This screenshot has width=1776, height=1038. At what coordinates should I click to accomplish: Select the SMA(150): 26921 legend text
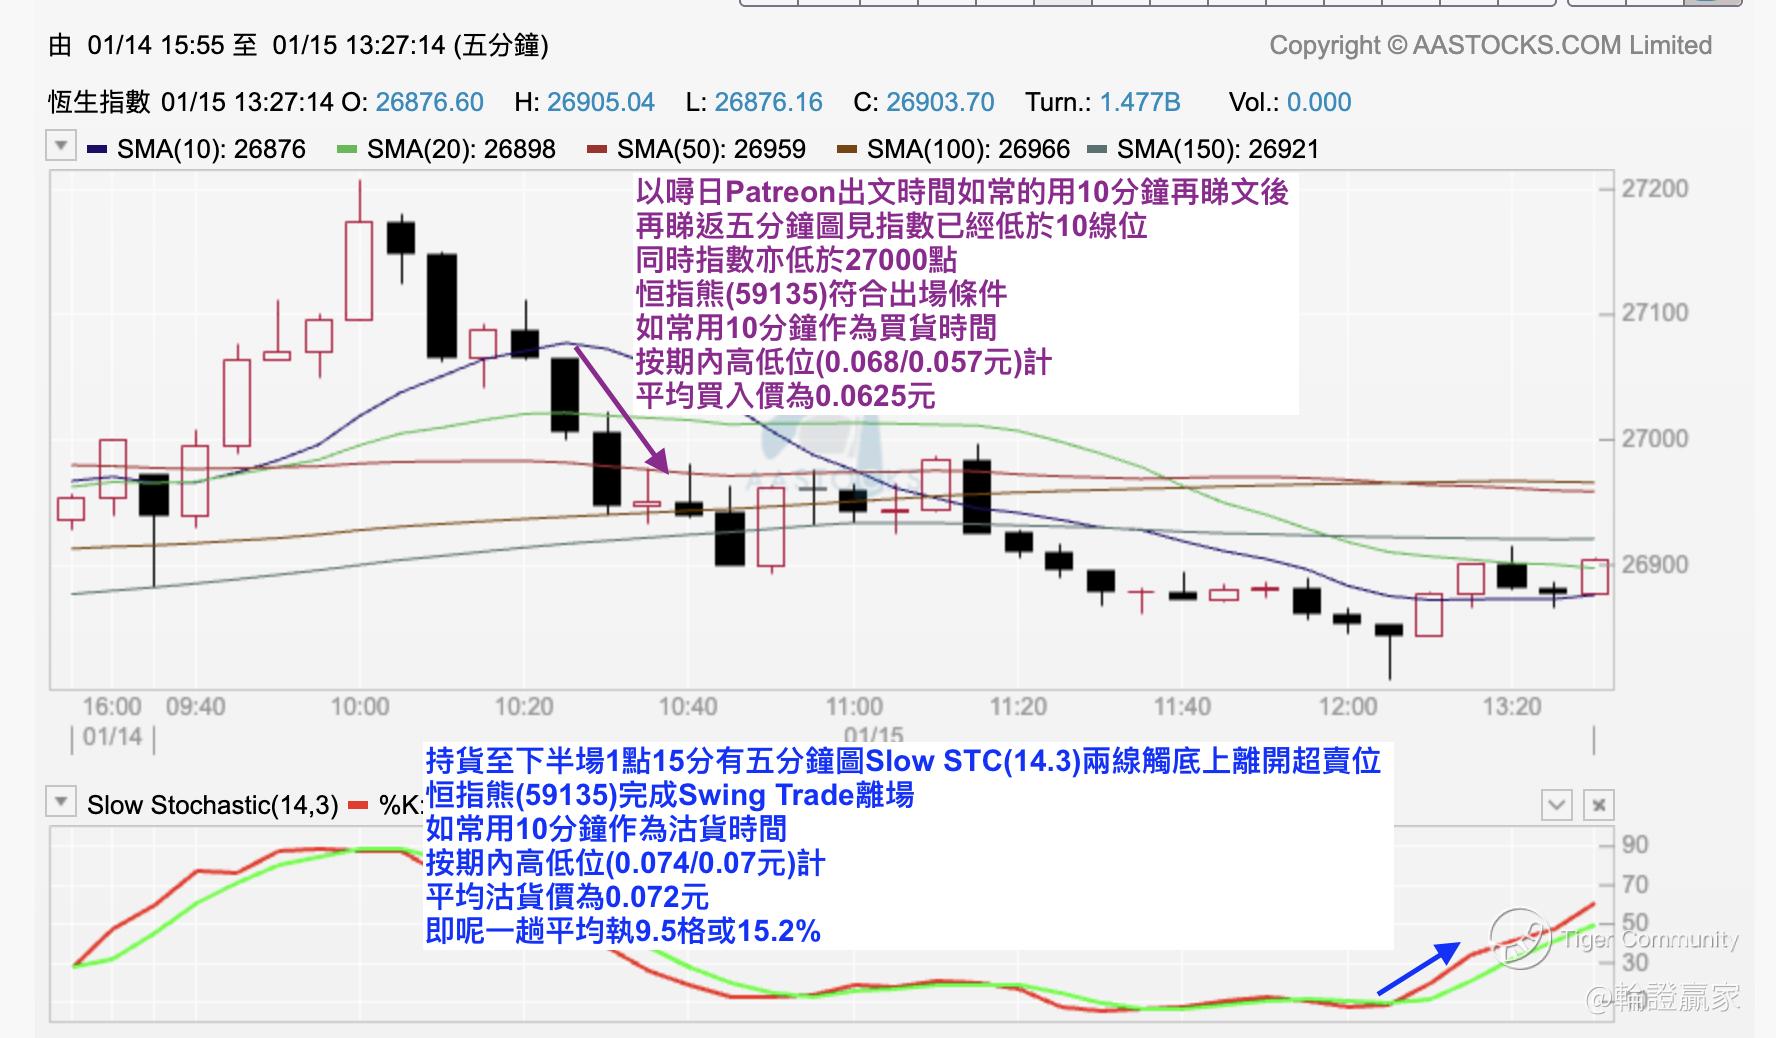click(1218, 150)
